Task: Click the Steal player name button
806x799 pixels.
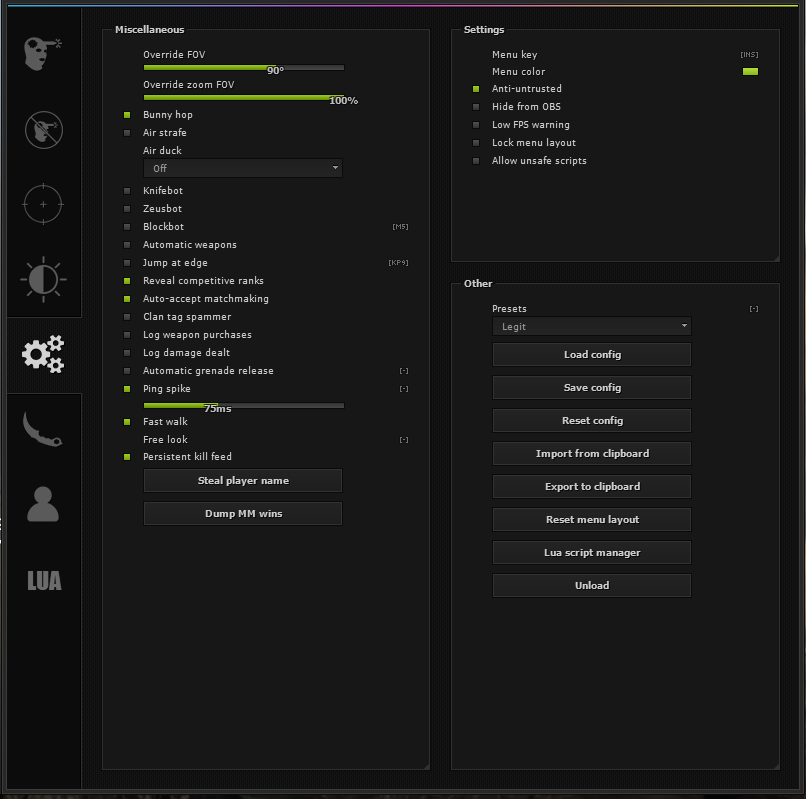Action: [243, 481]
